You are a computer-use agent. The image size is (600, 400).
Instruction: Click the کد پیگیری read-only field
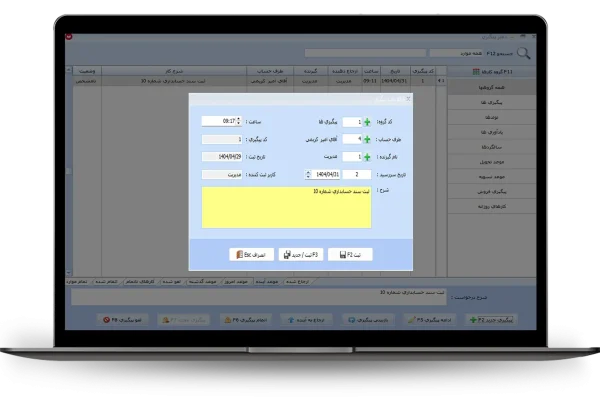[x=222, y=139]
